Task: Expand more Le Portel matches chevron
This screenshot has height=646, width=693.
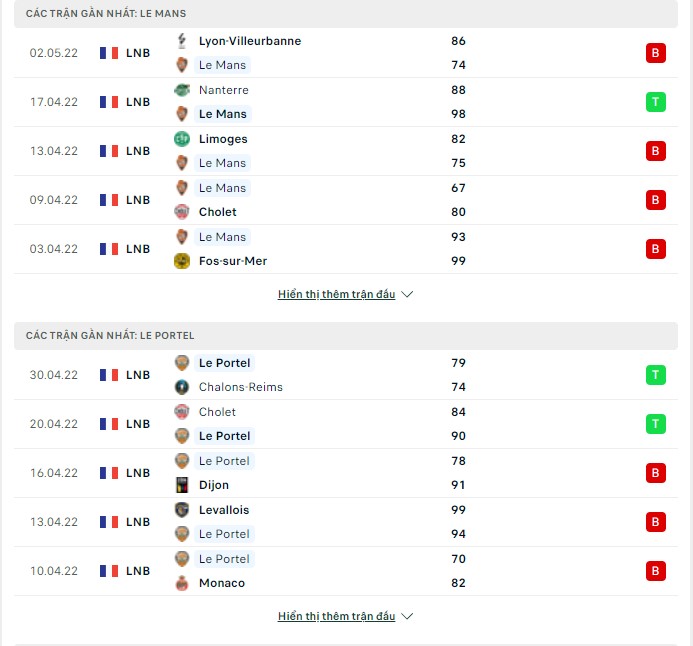Action: click(407, 616)
